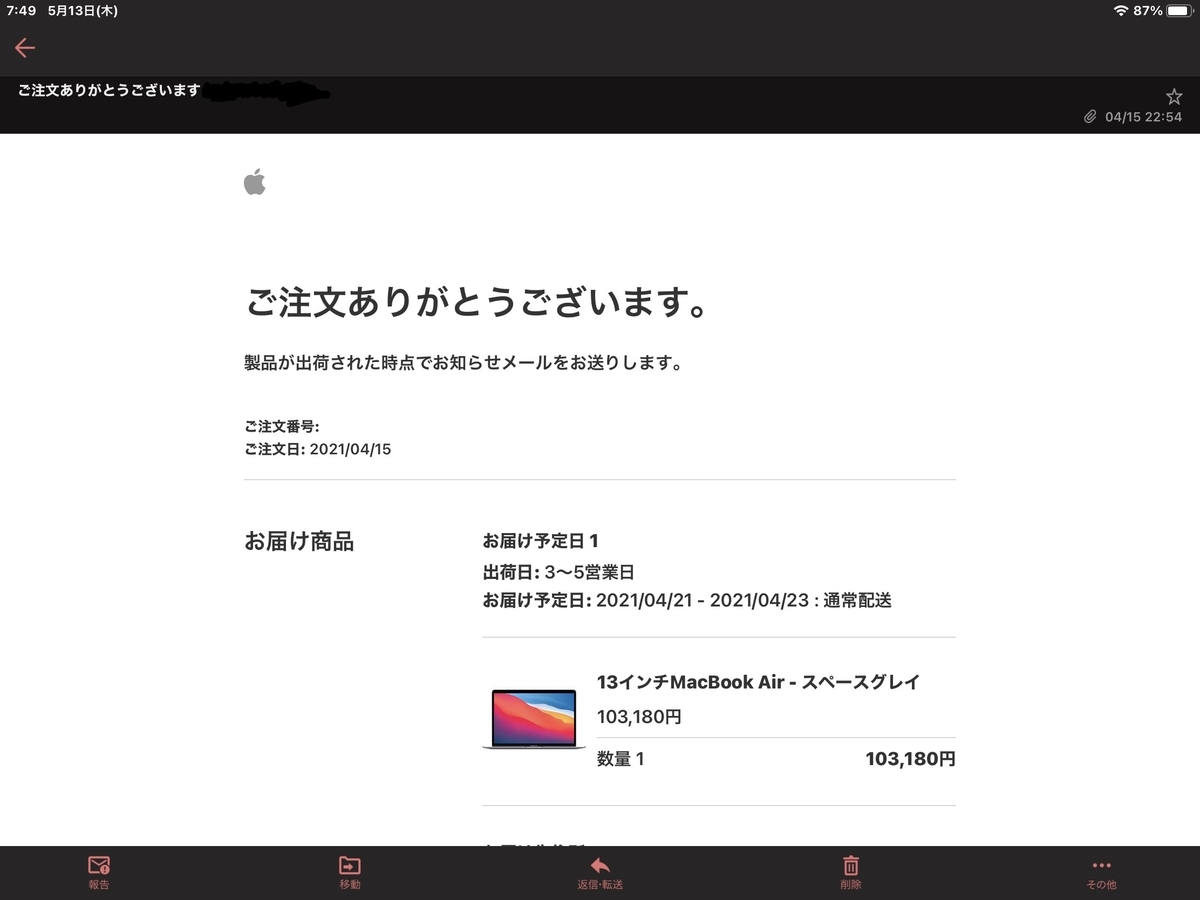Select order date ご注文日: 2021/04/15
The width and height of the screenshot is (1200, 900).
click(318, 449)
